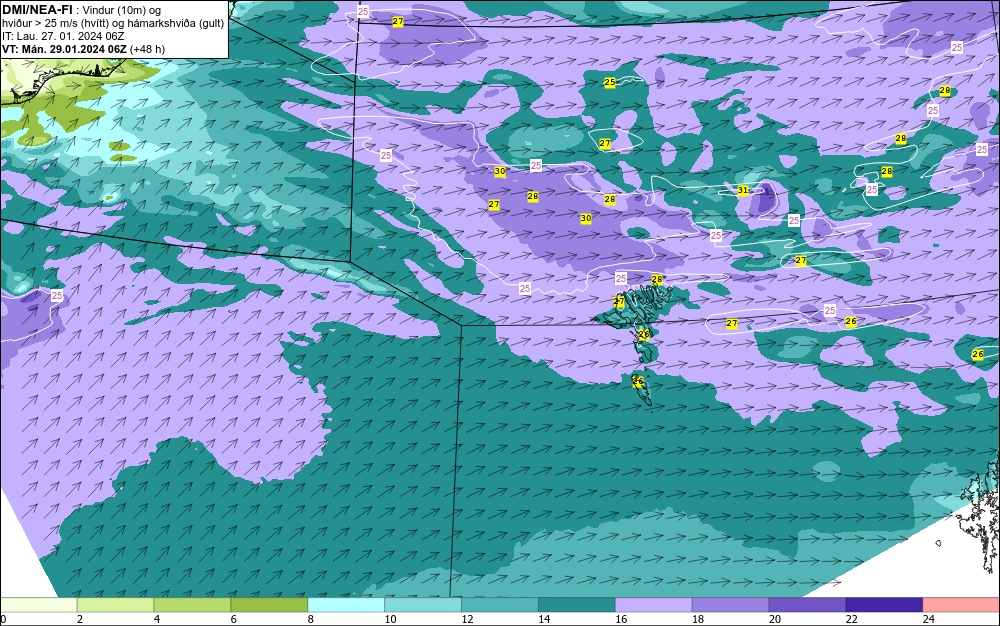This screenshot has width=1000, height=626.
Task: Click the legend scale number 4
Action: [157, 619]
